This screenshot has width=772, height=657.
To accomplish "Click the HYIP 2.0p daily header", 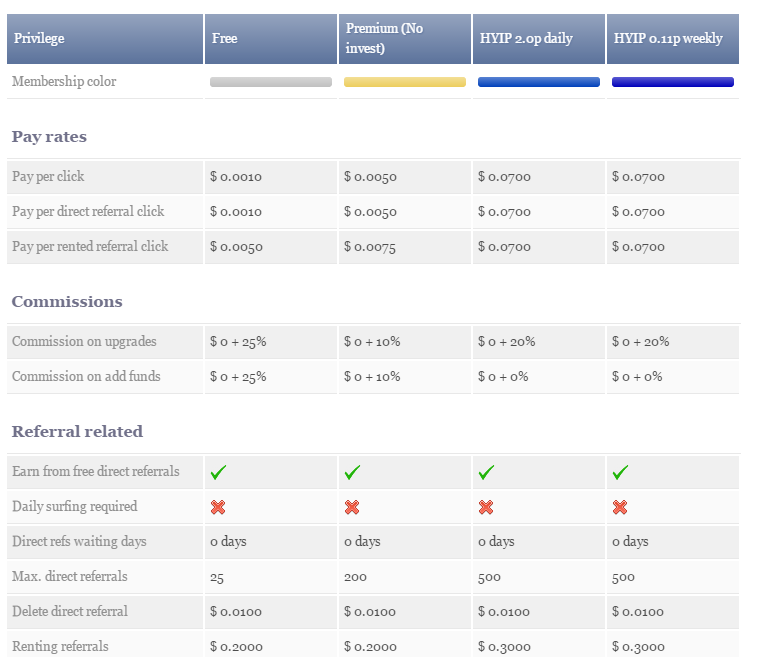I will 525,39.
